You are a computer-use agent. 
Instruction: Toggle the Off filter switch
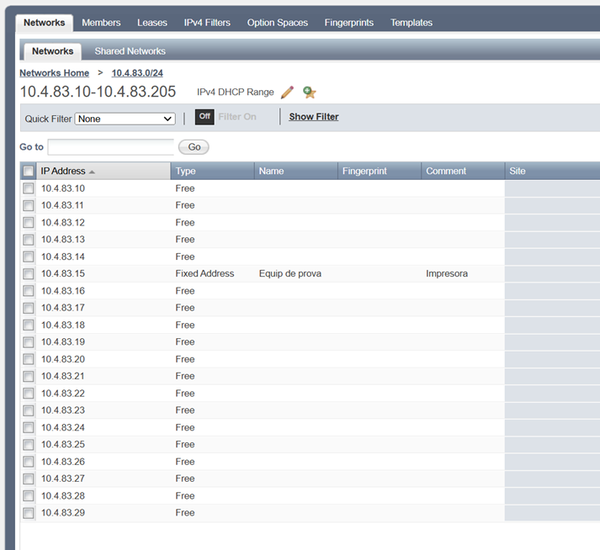[x=204, y=117]
